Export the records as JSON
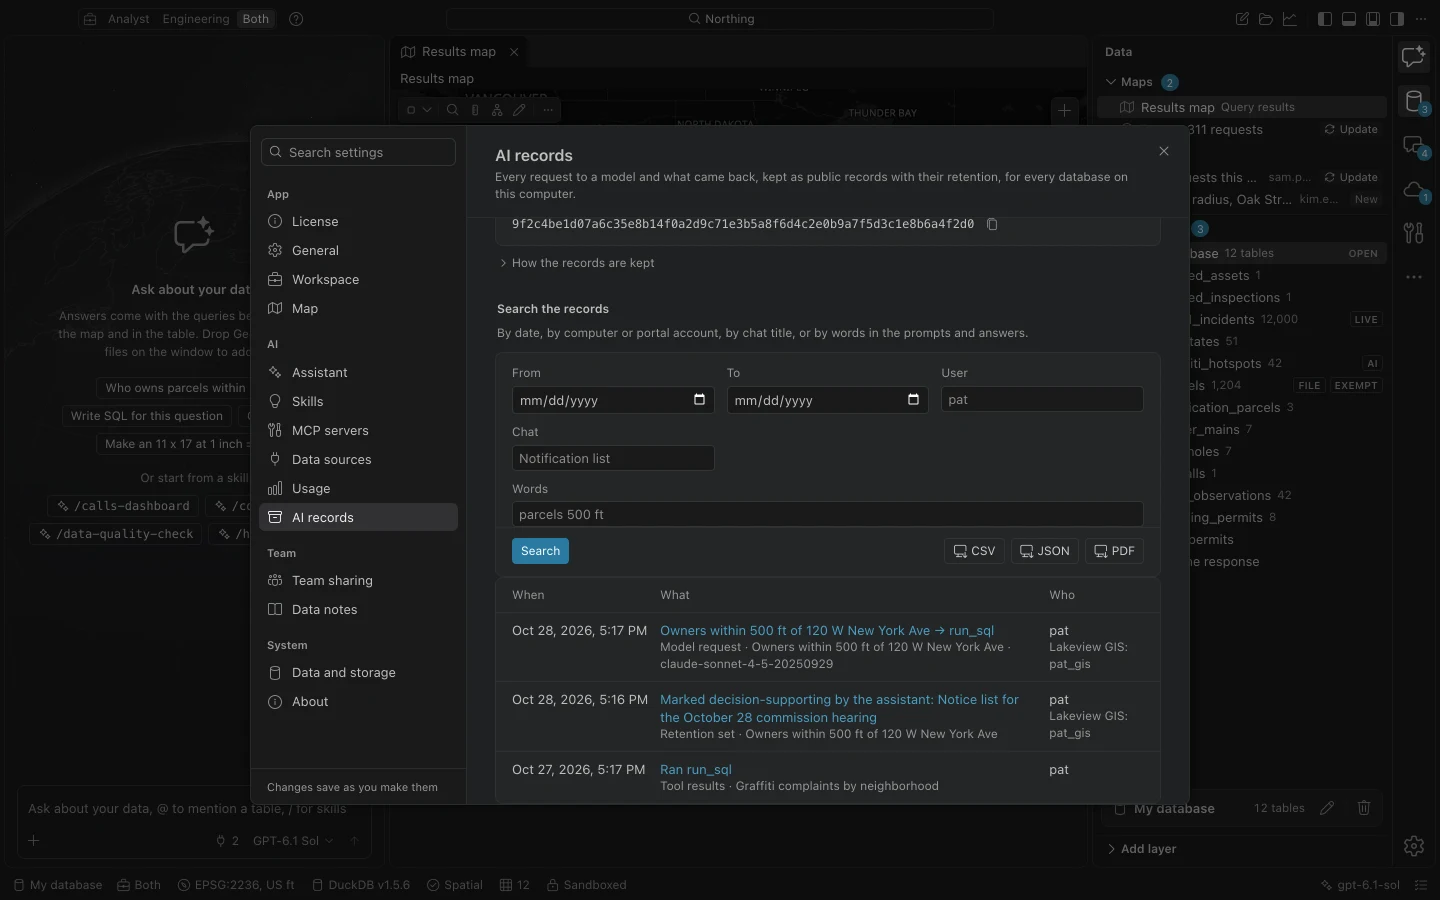The image size is (1440, 900). tap(1044, 551)
